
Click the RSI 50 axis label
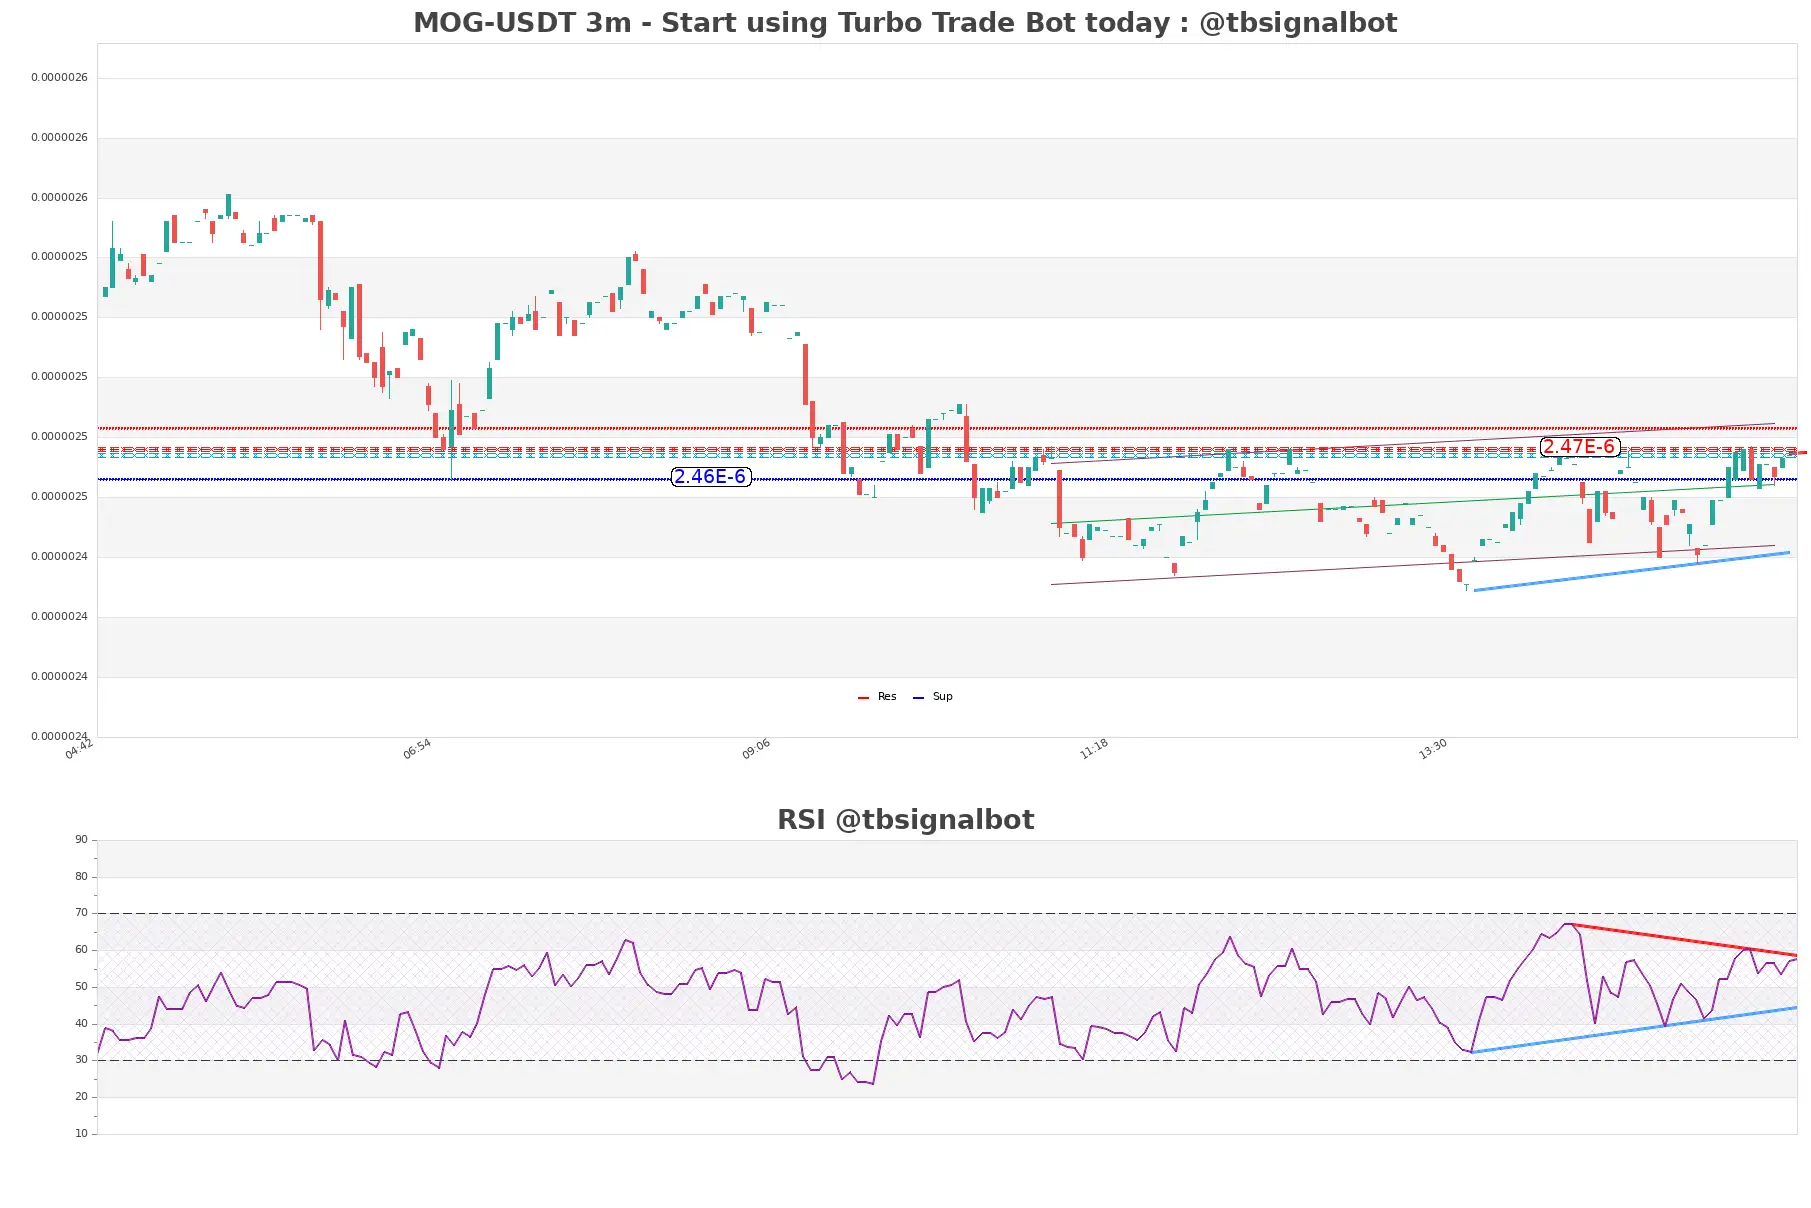pos(81,987)
